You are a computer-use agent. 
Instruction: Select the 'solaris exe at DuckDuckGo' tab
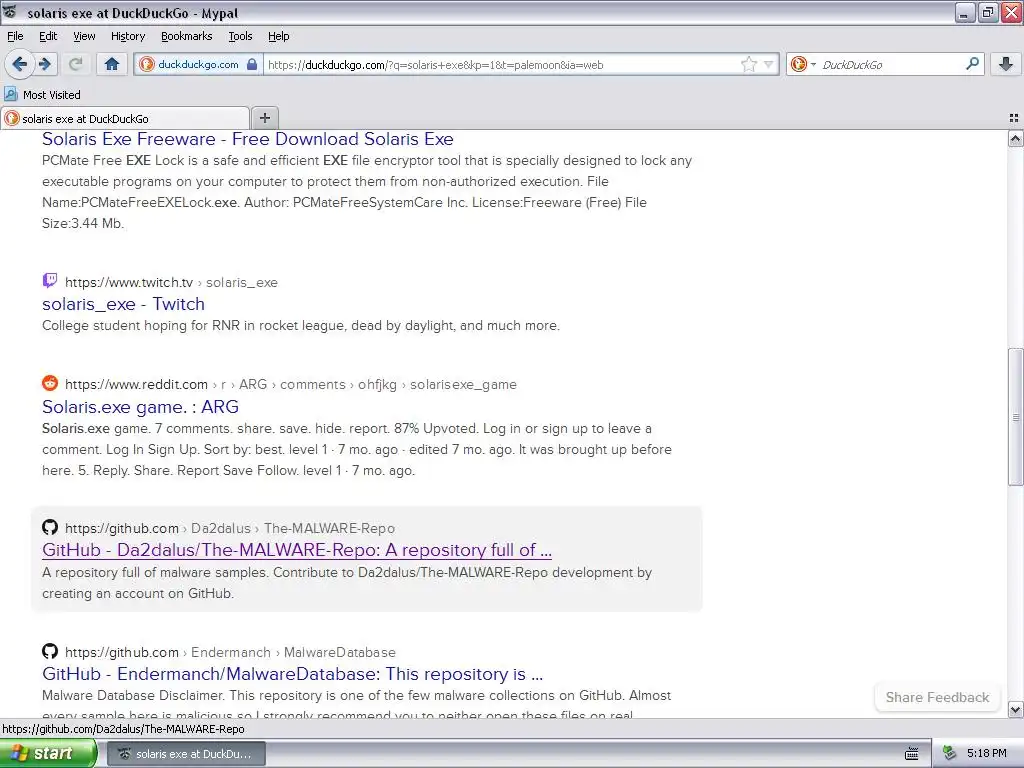(x=125, y=118)
